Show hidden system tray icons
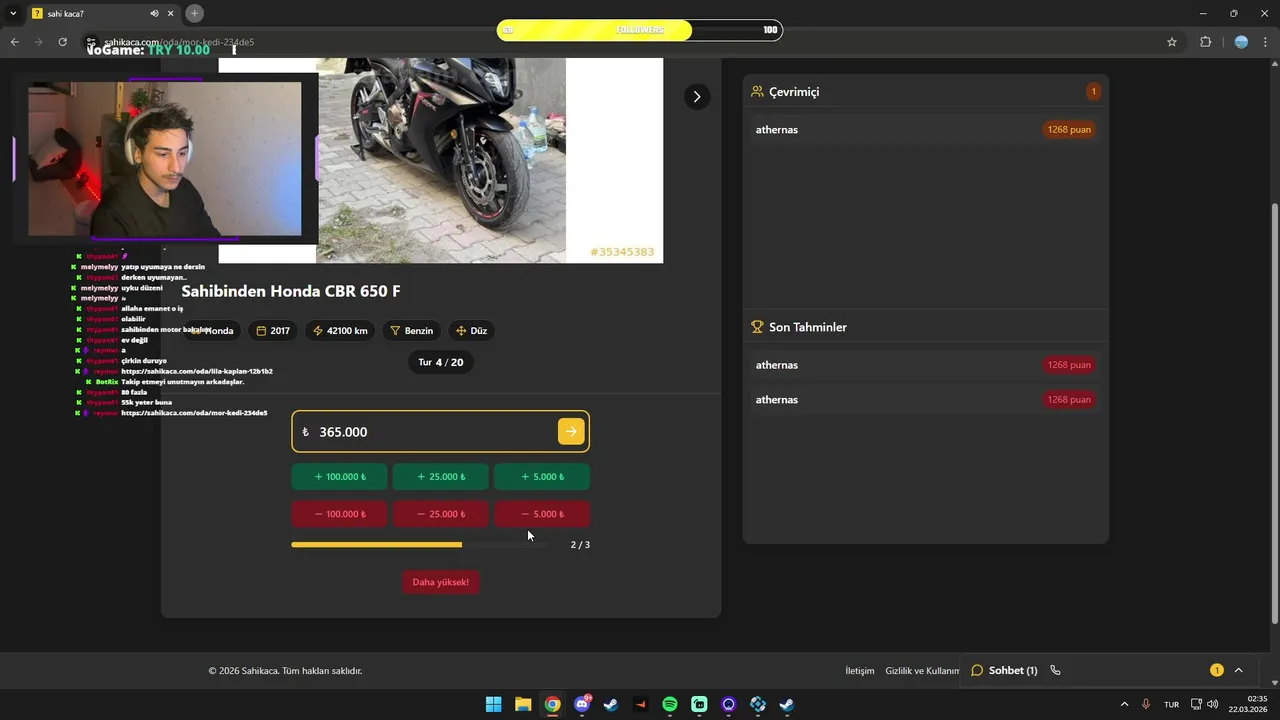Viewport: 1280px width, 720px height. (1124, 704)
